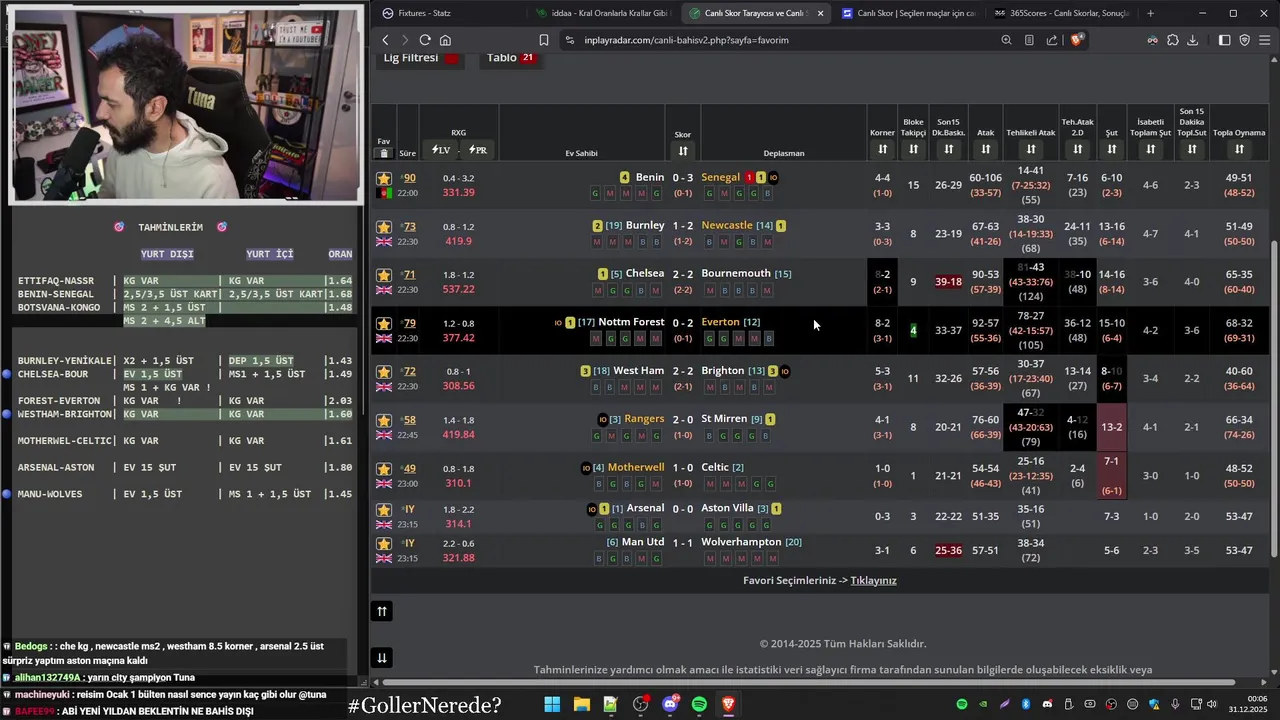
Task: Sort by the Tehlikeli Atak column arrows
Action: pos(1031,149)
